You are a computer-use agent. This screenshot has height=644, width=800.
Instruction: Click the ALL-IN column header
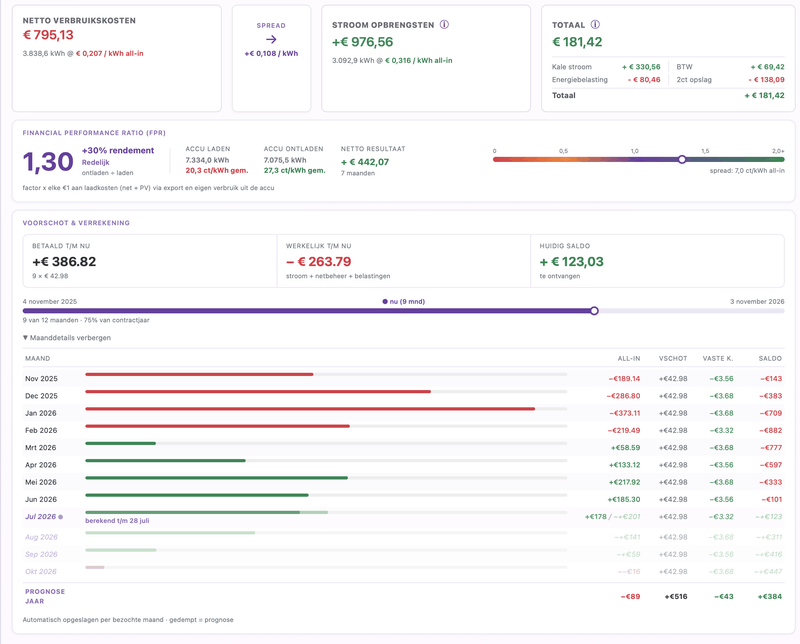[x=629, y=359]
